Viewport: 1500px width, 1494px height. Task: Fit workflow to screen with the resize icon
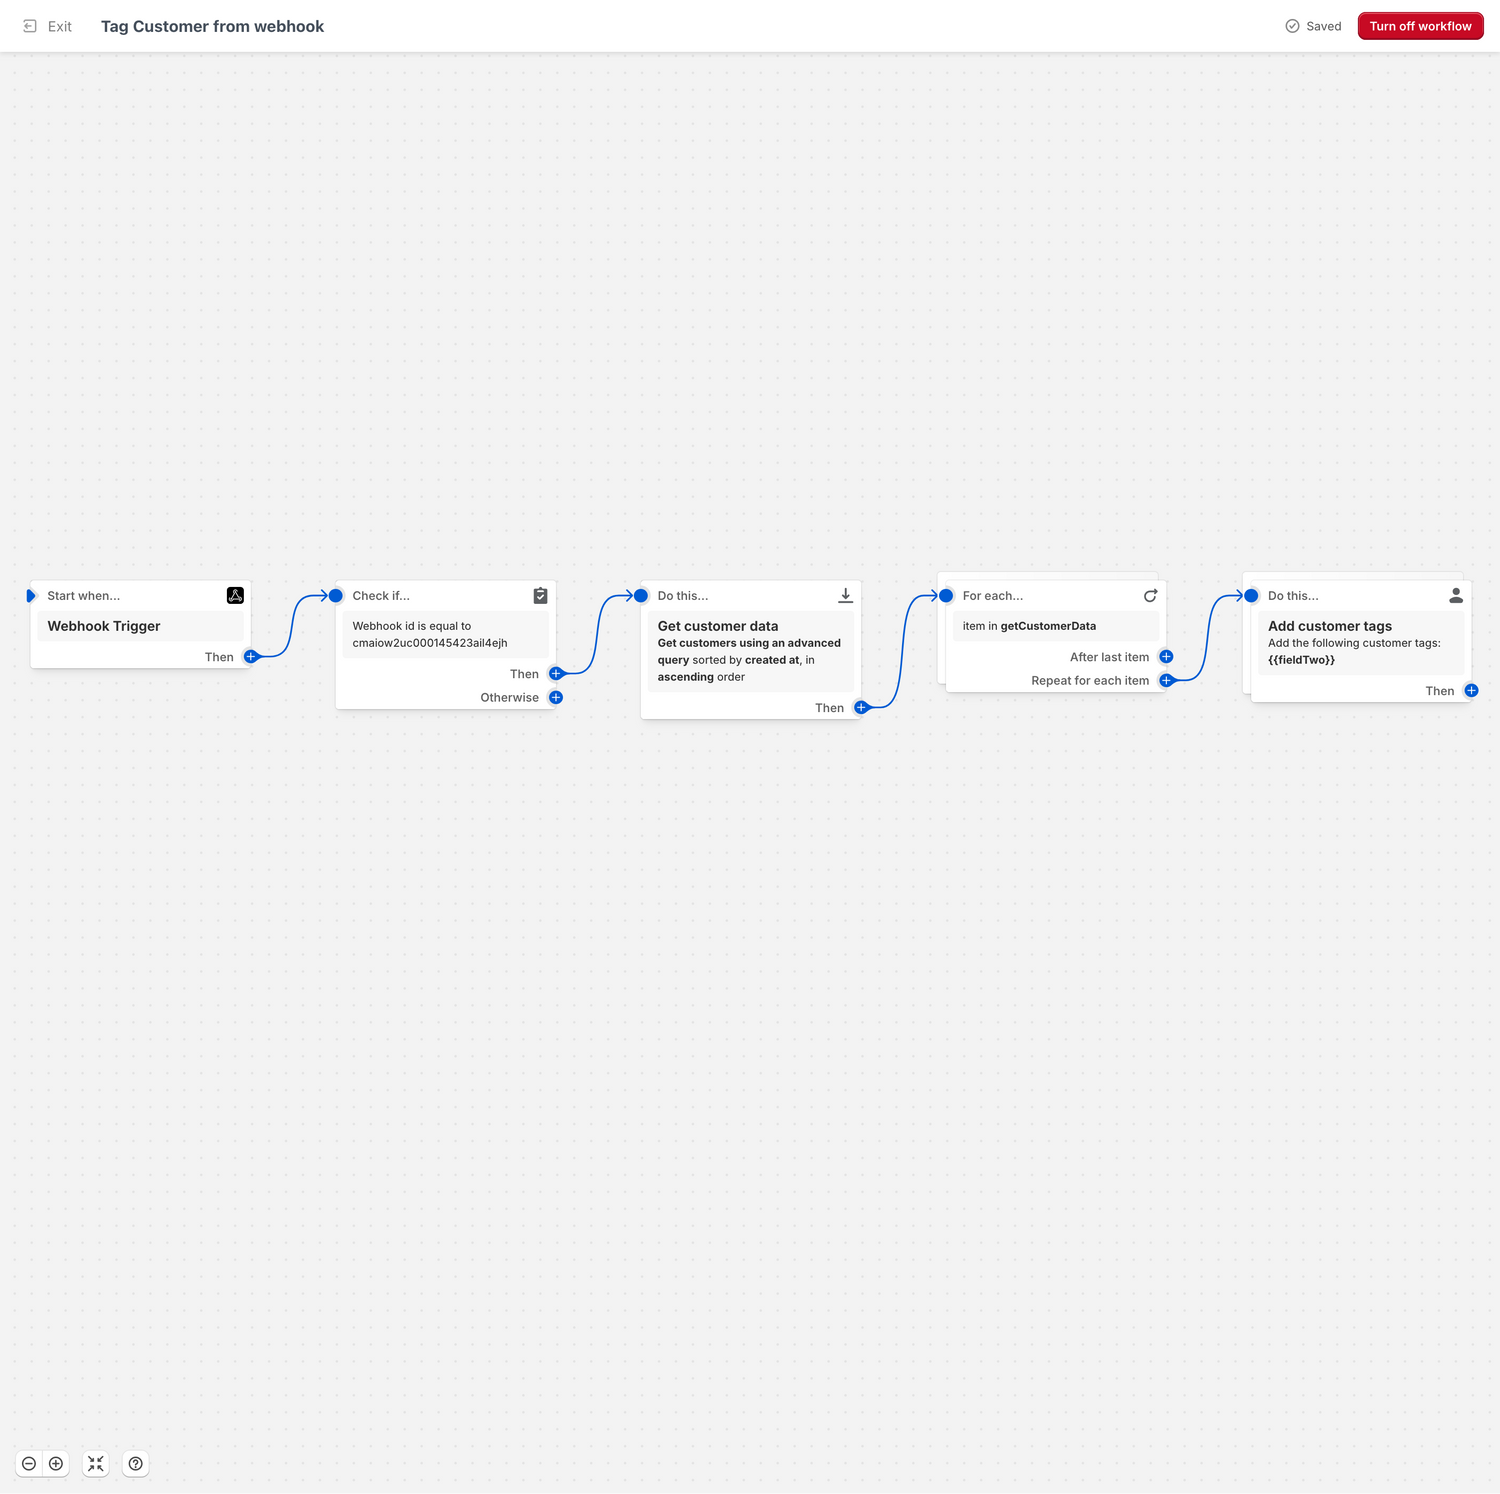(95, 1463)
